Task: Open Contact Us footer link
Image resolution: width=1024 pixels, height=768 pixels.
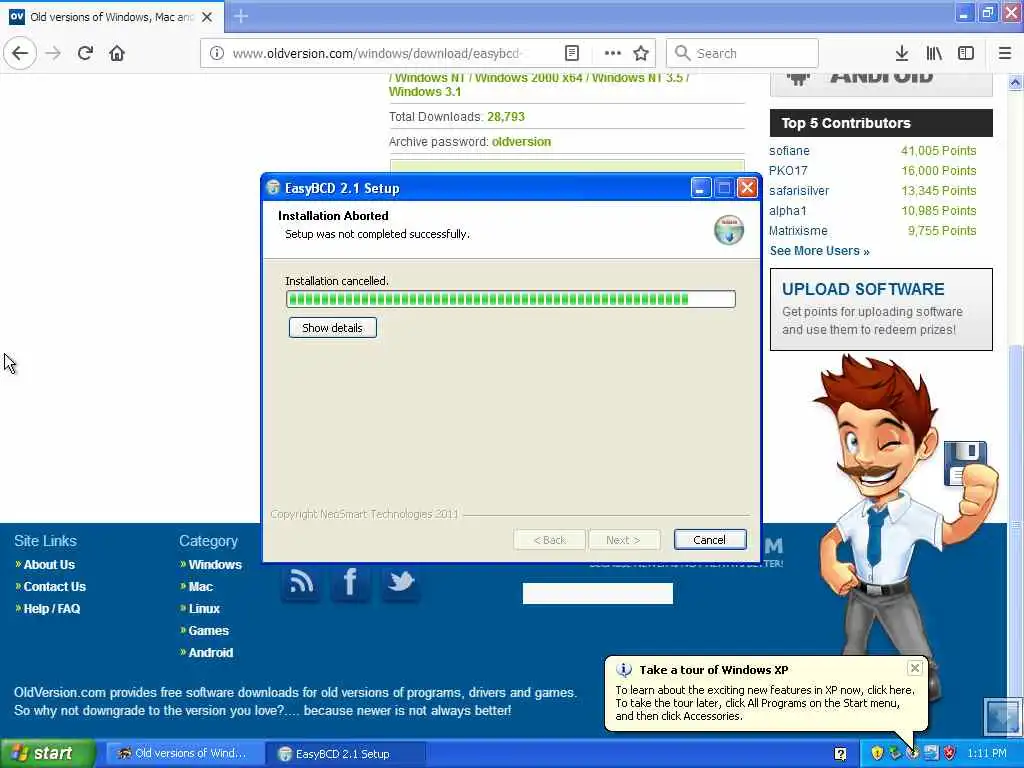Action: pyautogui.click(x=54, y=586)
